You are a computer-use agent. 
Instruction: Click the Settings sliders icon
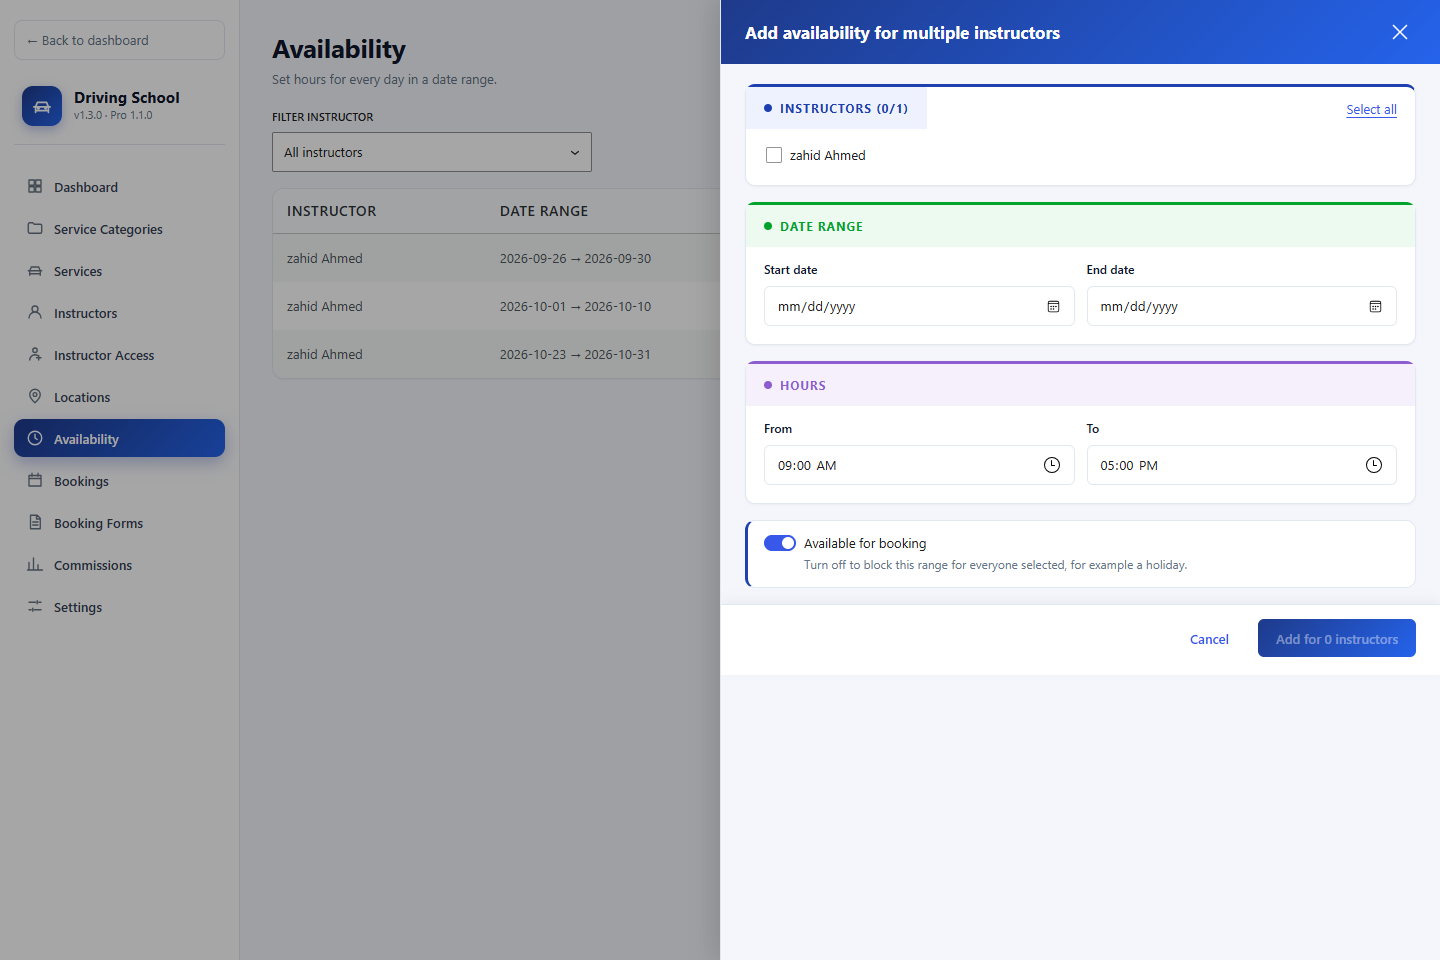click(x=35, y=606)
